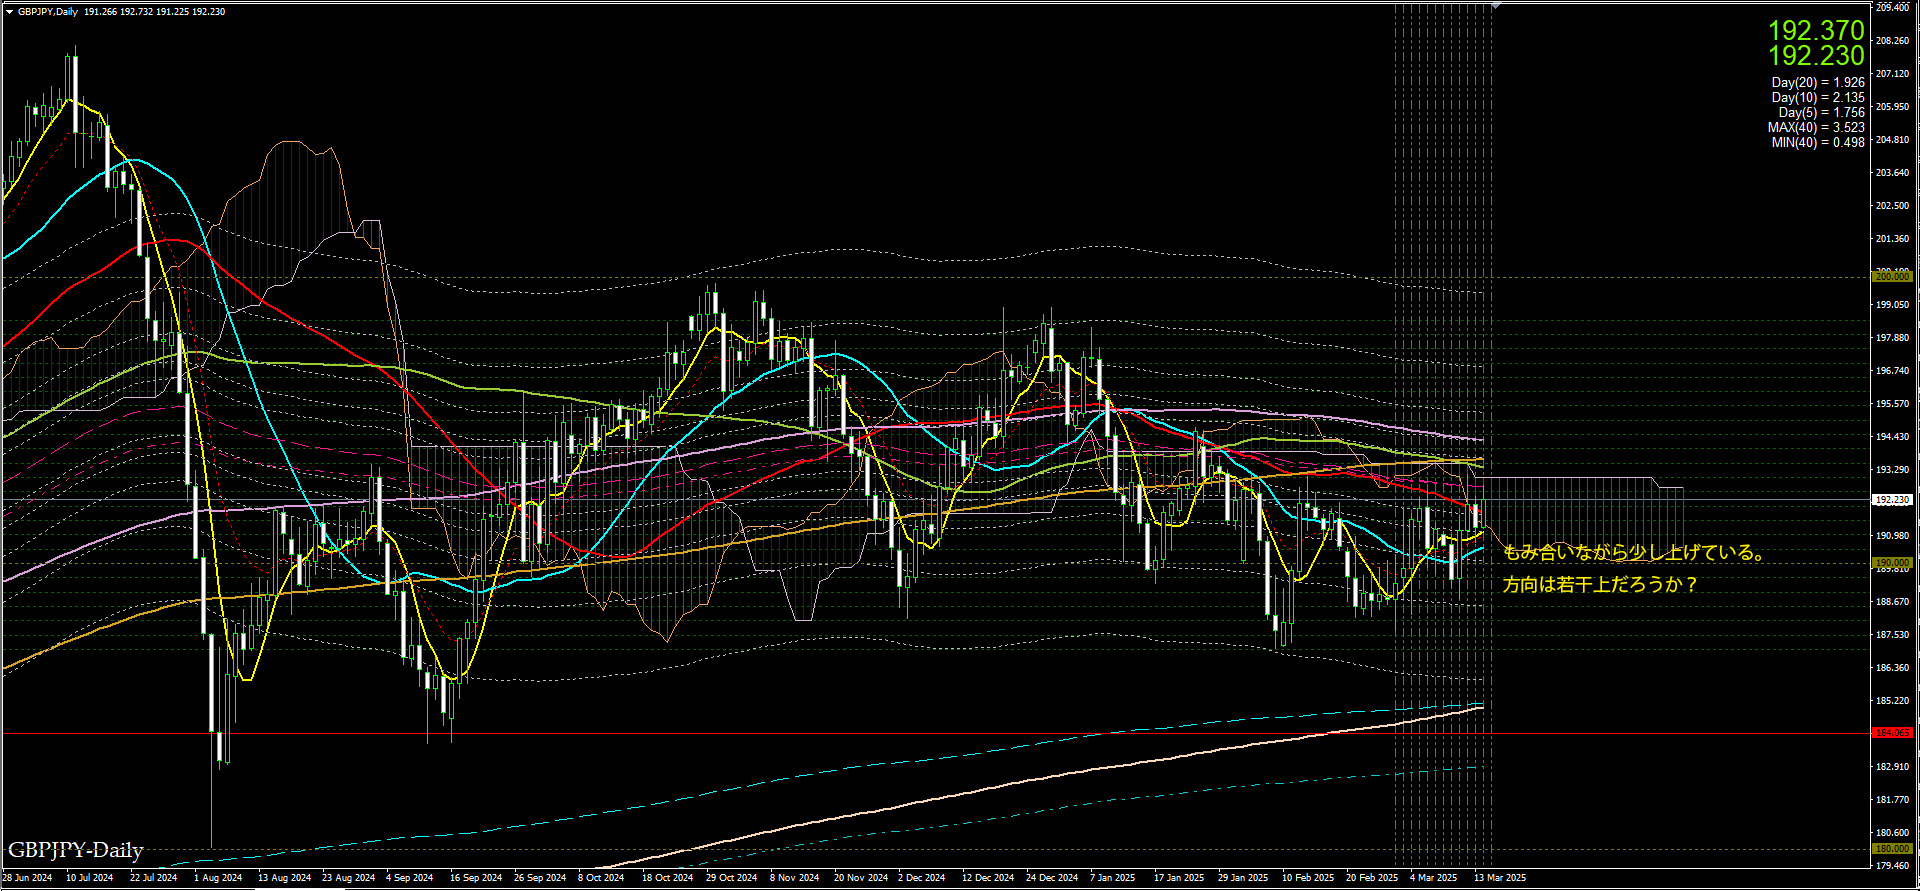
Task: Click the 10 Feb 2025 date label
Action: click(1308, 878)
